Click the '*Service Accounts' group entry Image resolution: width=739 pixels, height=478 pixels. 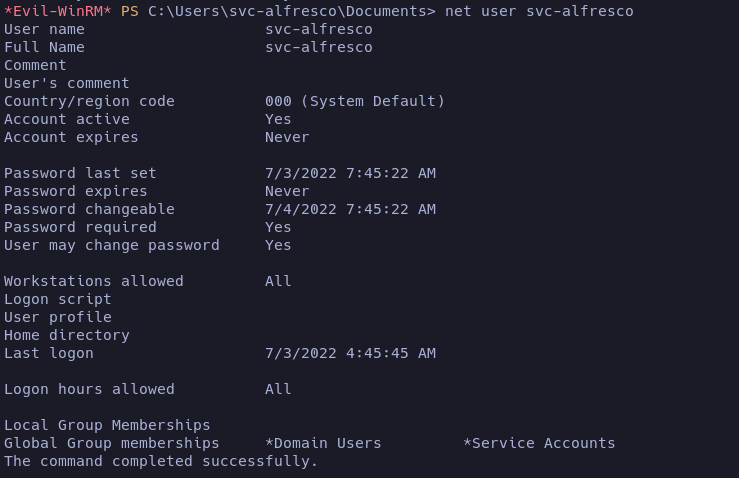point(539,443)
